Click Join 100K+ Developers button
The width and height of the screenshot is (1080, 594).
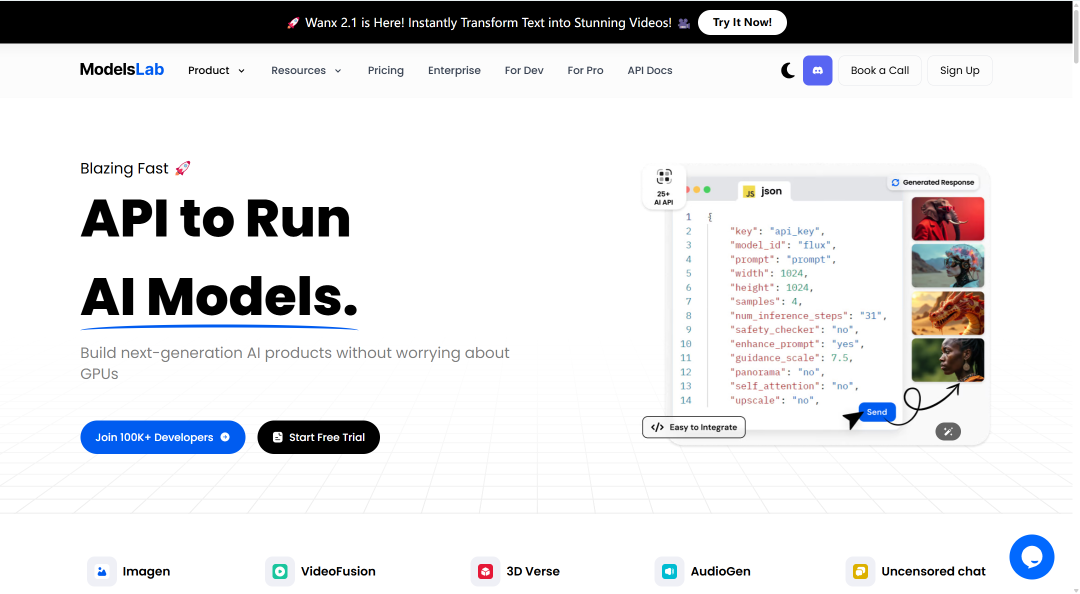[163, 437]
